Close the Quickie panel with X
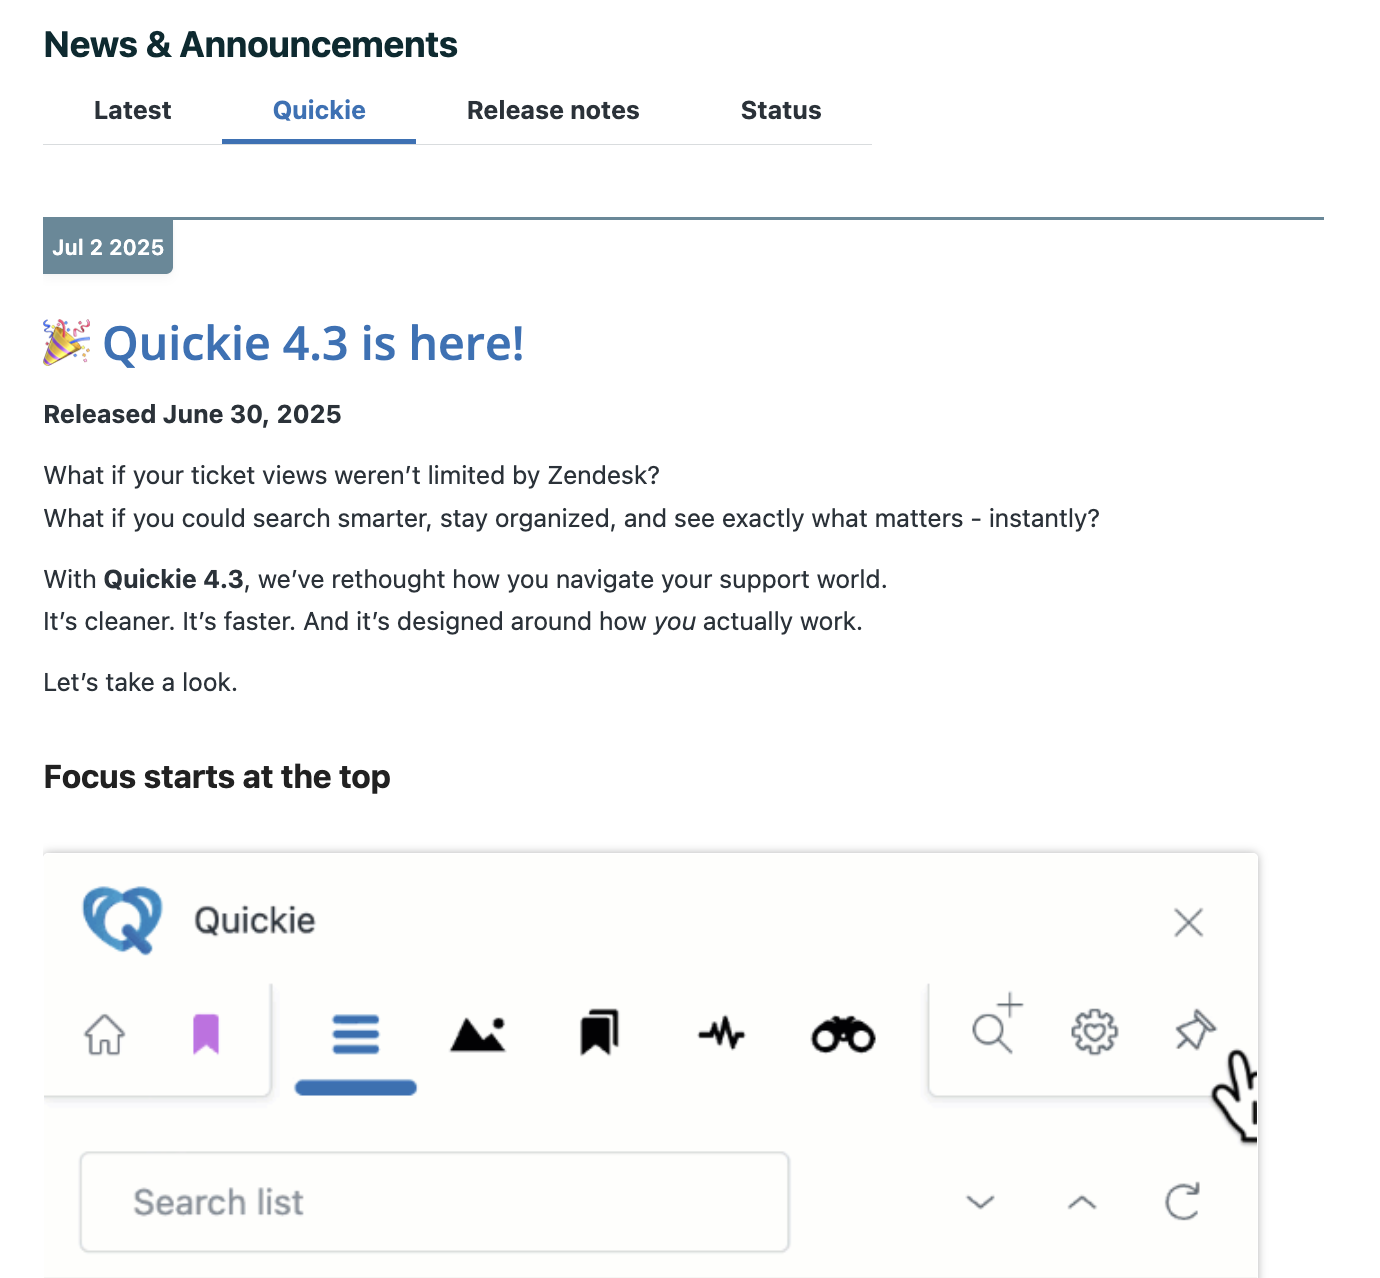This screenshot has height=1278, width=1380. tap(1188, 922)
